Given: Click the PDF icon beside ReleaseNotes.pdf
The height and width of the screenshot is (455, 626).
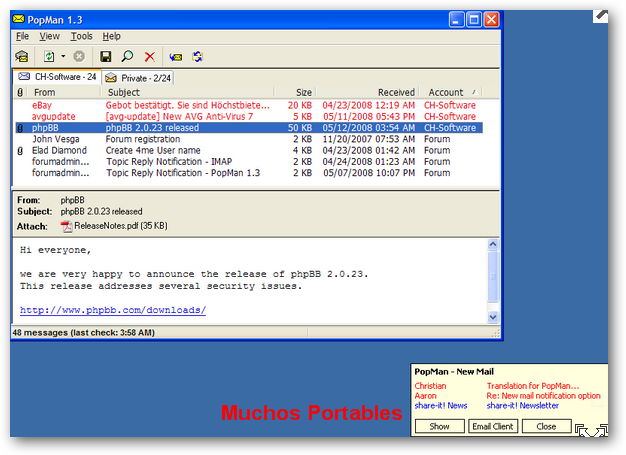Looking at the screenshot, I should click(x=66, y=226).
